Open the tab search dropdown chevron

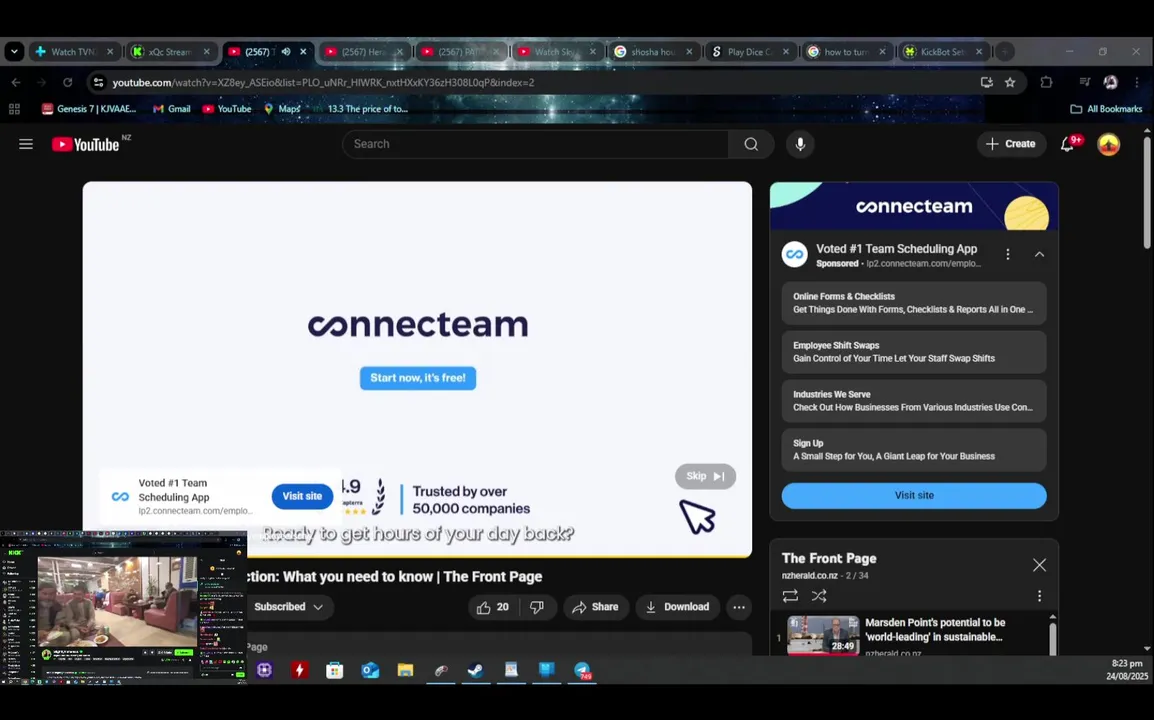[14, 52]
